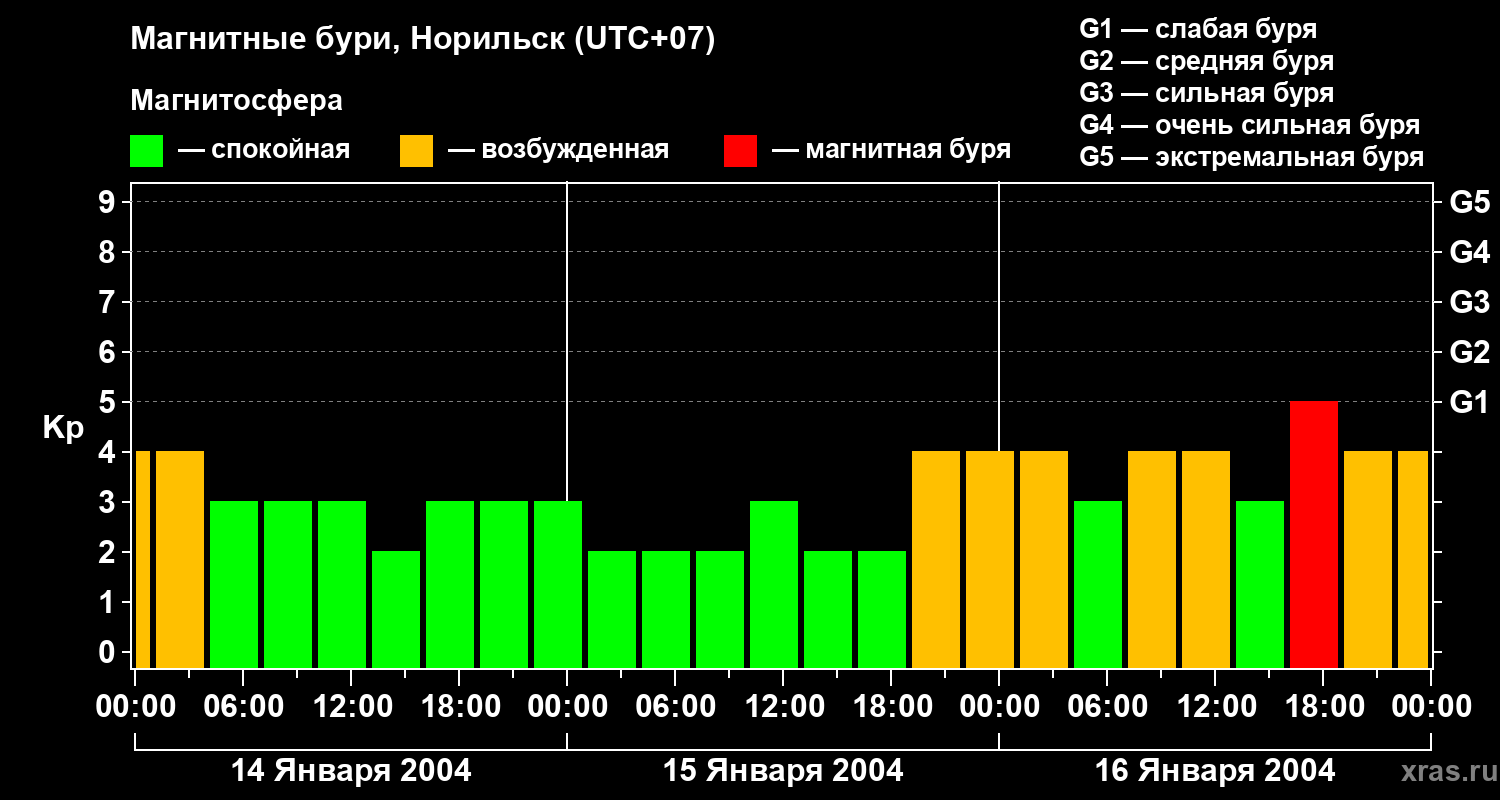
Task: Click the 'G5 — экстремальная буря' legend line
Action: click(1252, 157)
